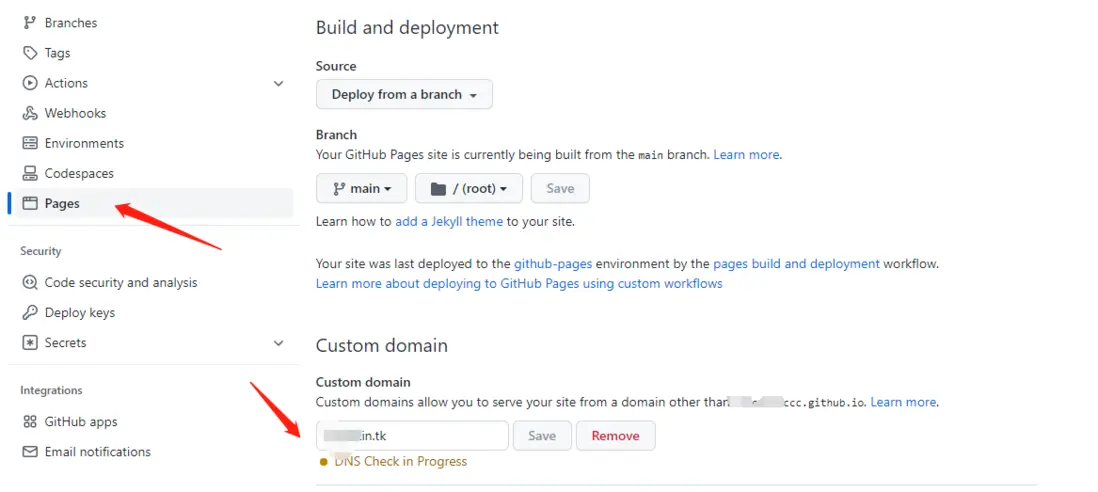This screenshot has width=1098, height=492.
Task: Open Code security and analysis settings
Action: pyautogui.click(x=121, y=282)
